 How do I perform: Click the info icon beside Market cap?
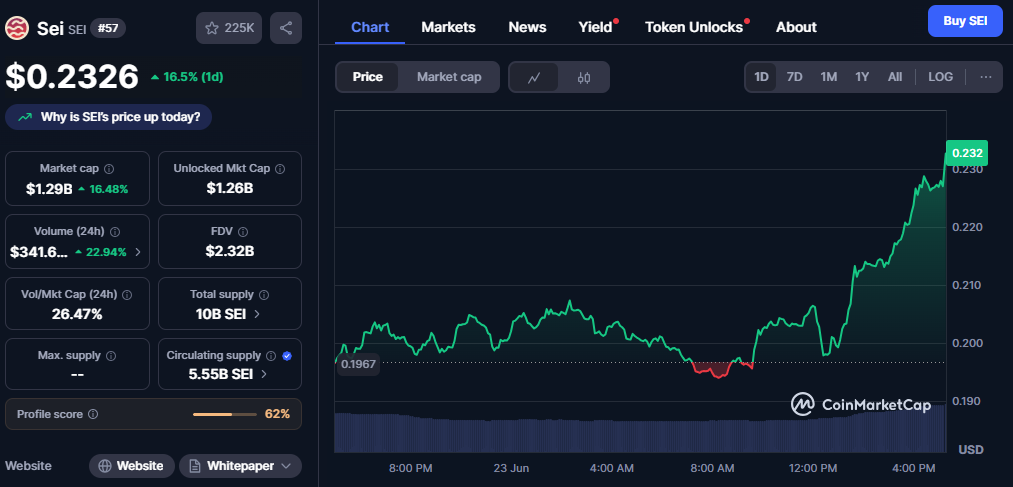[x=109, y=169]
